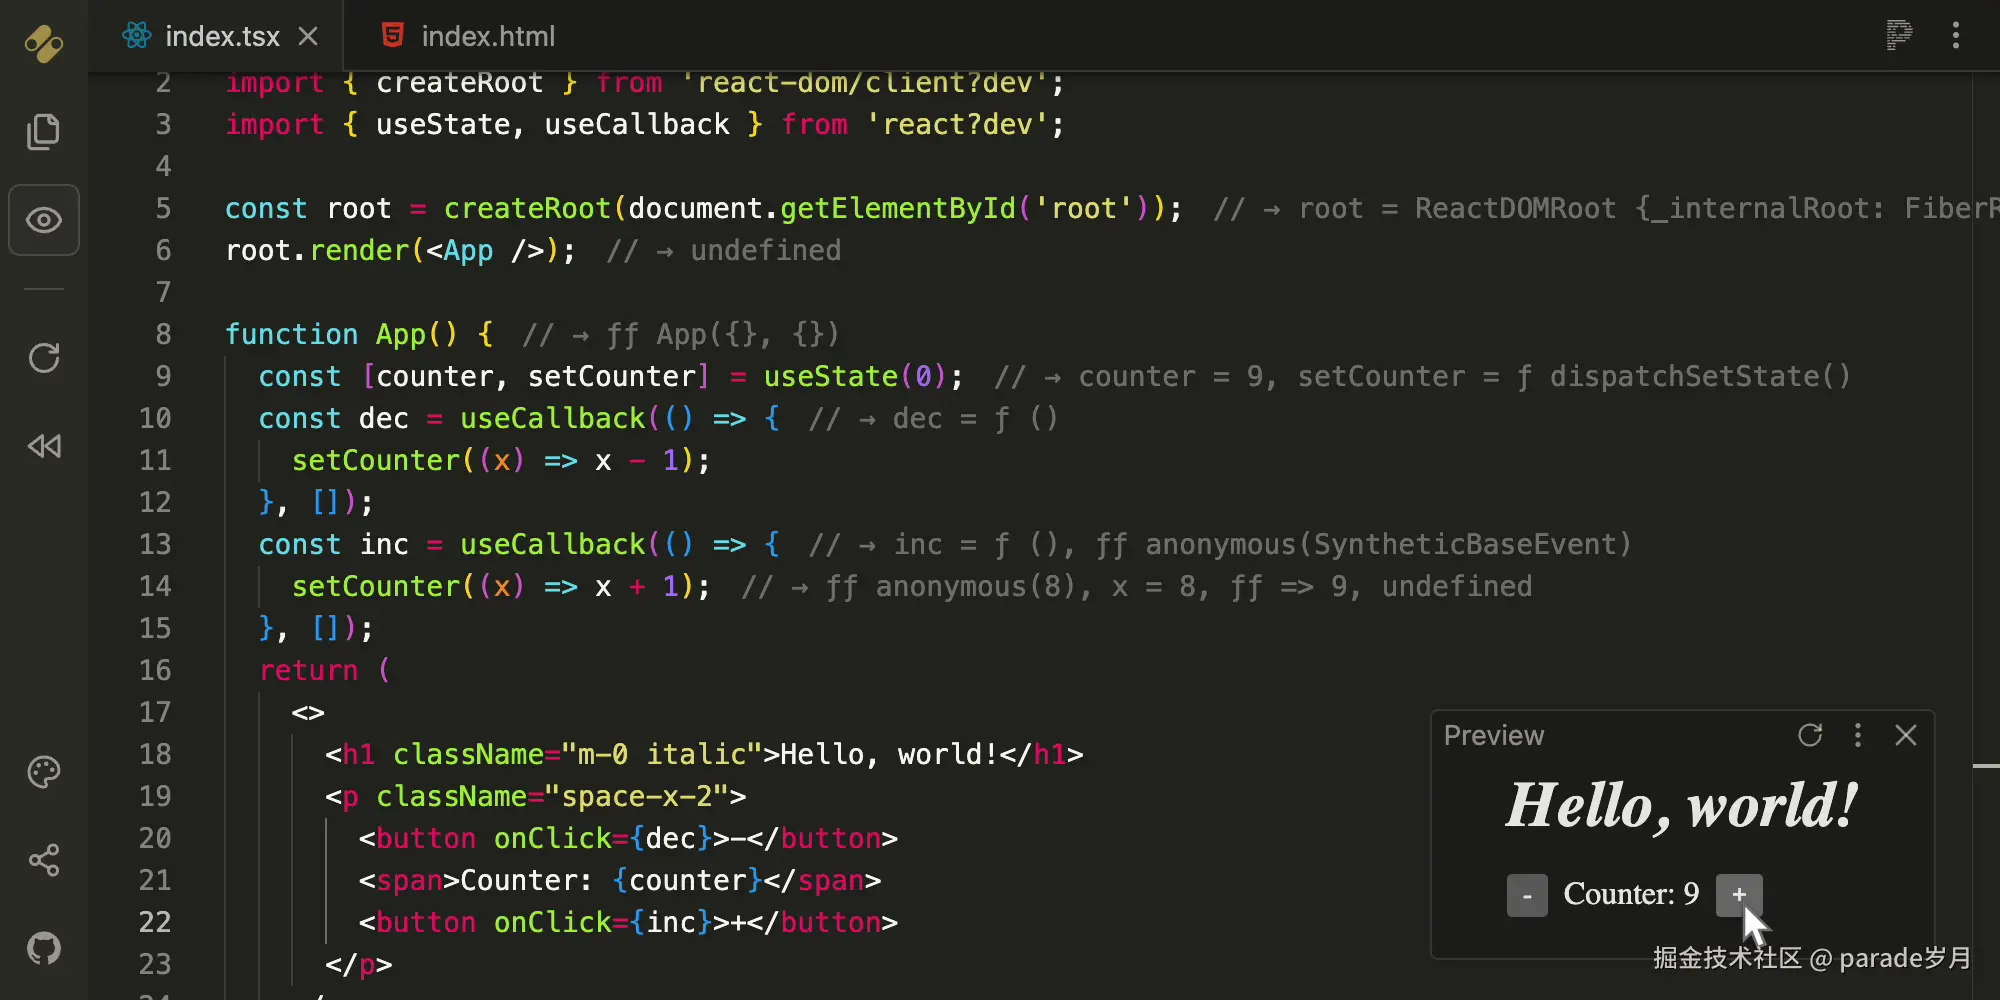Image resolution: width=2000 pixels, height=1000 pixels.
Task: Open the GitHub repository icon
Action: (43, 948)
